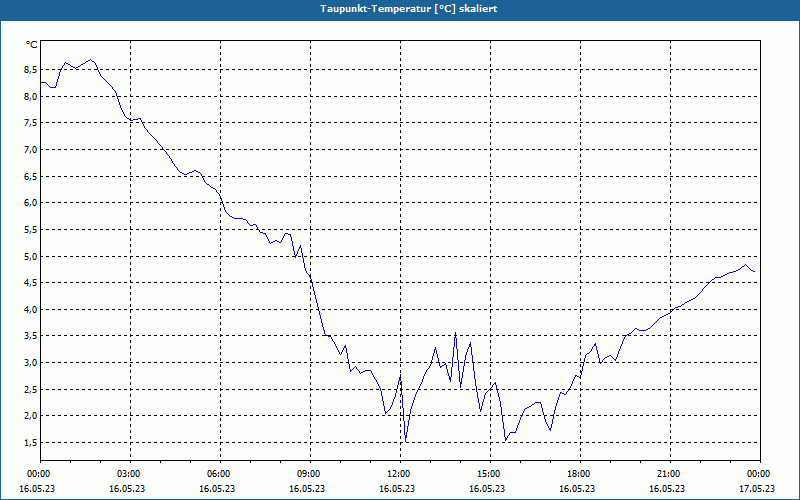Select the 8,5 y-axis value
Image resolution: width=800 pixels, height=500 pixels.
pos(31,70)
